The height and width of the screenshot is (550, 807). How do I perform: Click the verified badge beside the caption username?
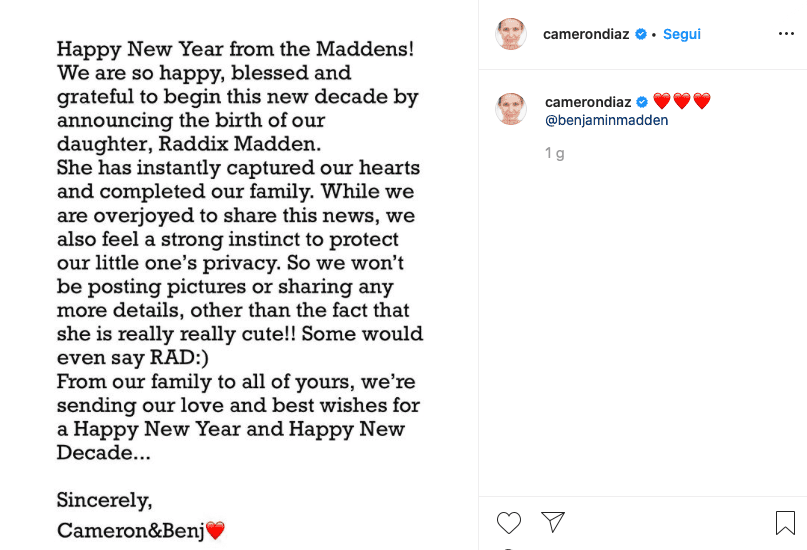coord(643,102)
